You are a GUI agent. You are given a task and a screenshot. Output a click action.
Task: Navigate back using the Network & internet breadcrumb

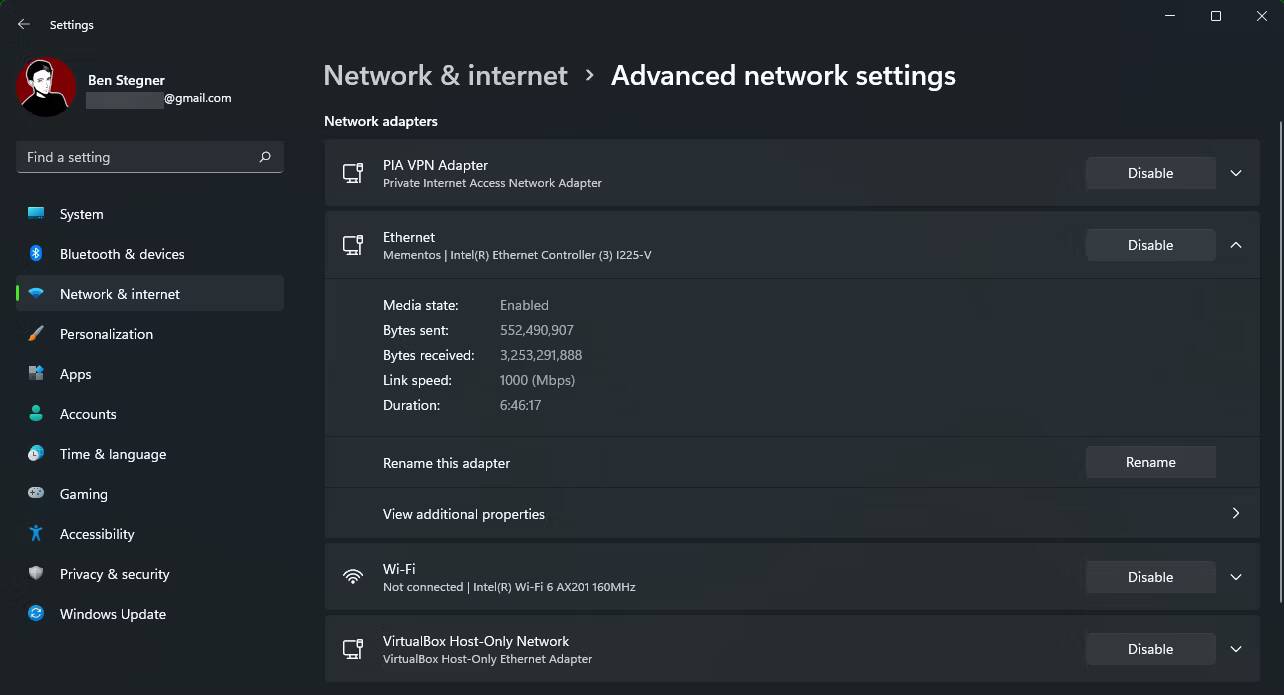445,75
